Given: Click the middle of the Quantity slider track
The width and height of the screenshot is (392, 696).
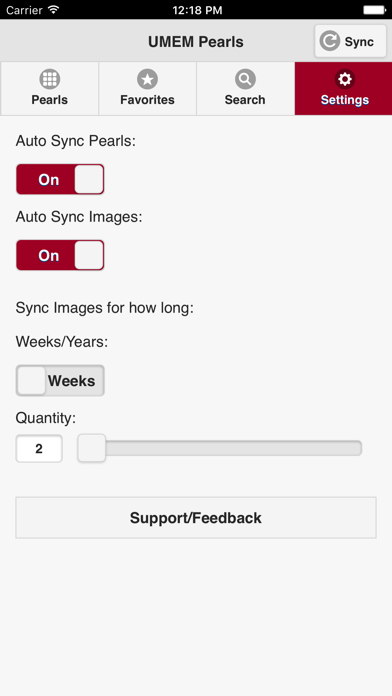Looking at the screenshot, I should (220, 448).
